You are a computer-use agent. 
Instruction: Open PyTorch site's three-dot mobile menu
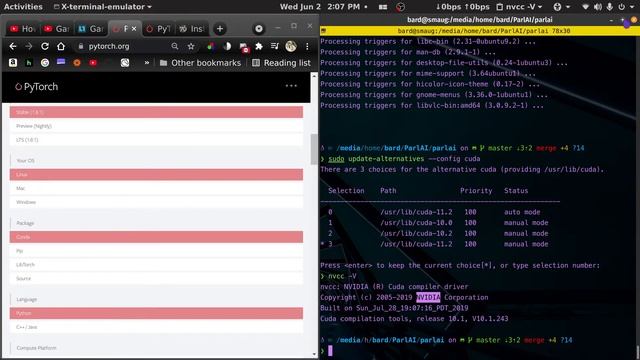(291, 86)
